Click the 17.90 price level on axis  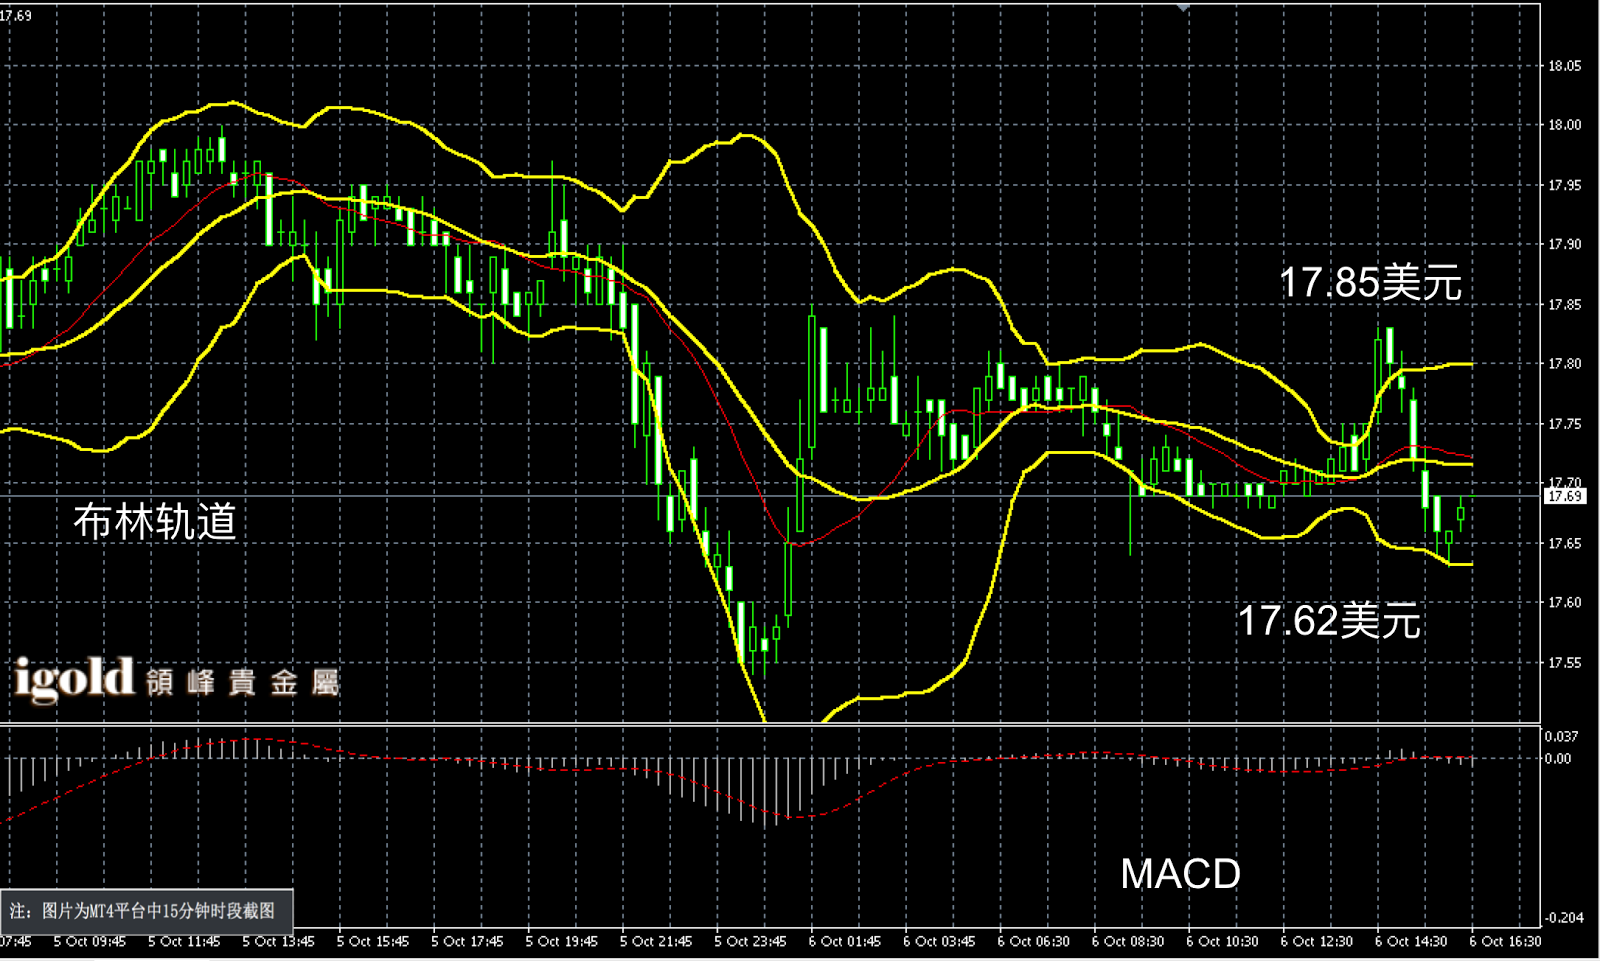tap(1565, 245)
